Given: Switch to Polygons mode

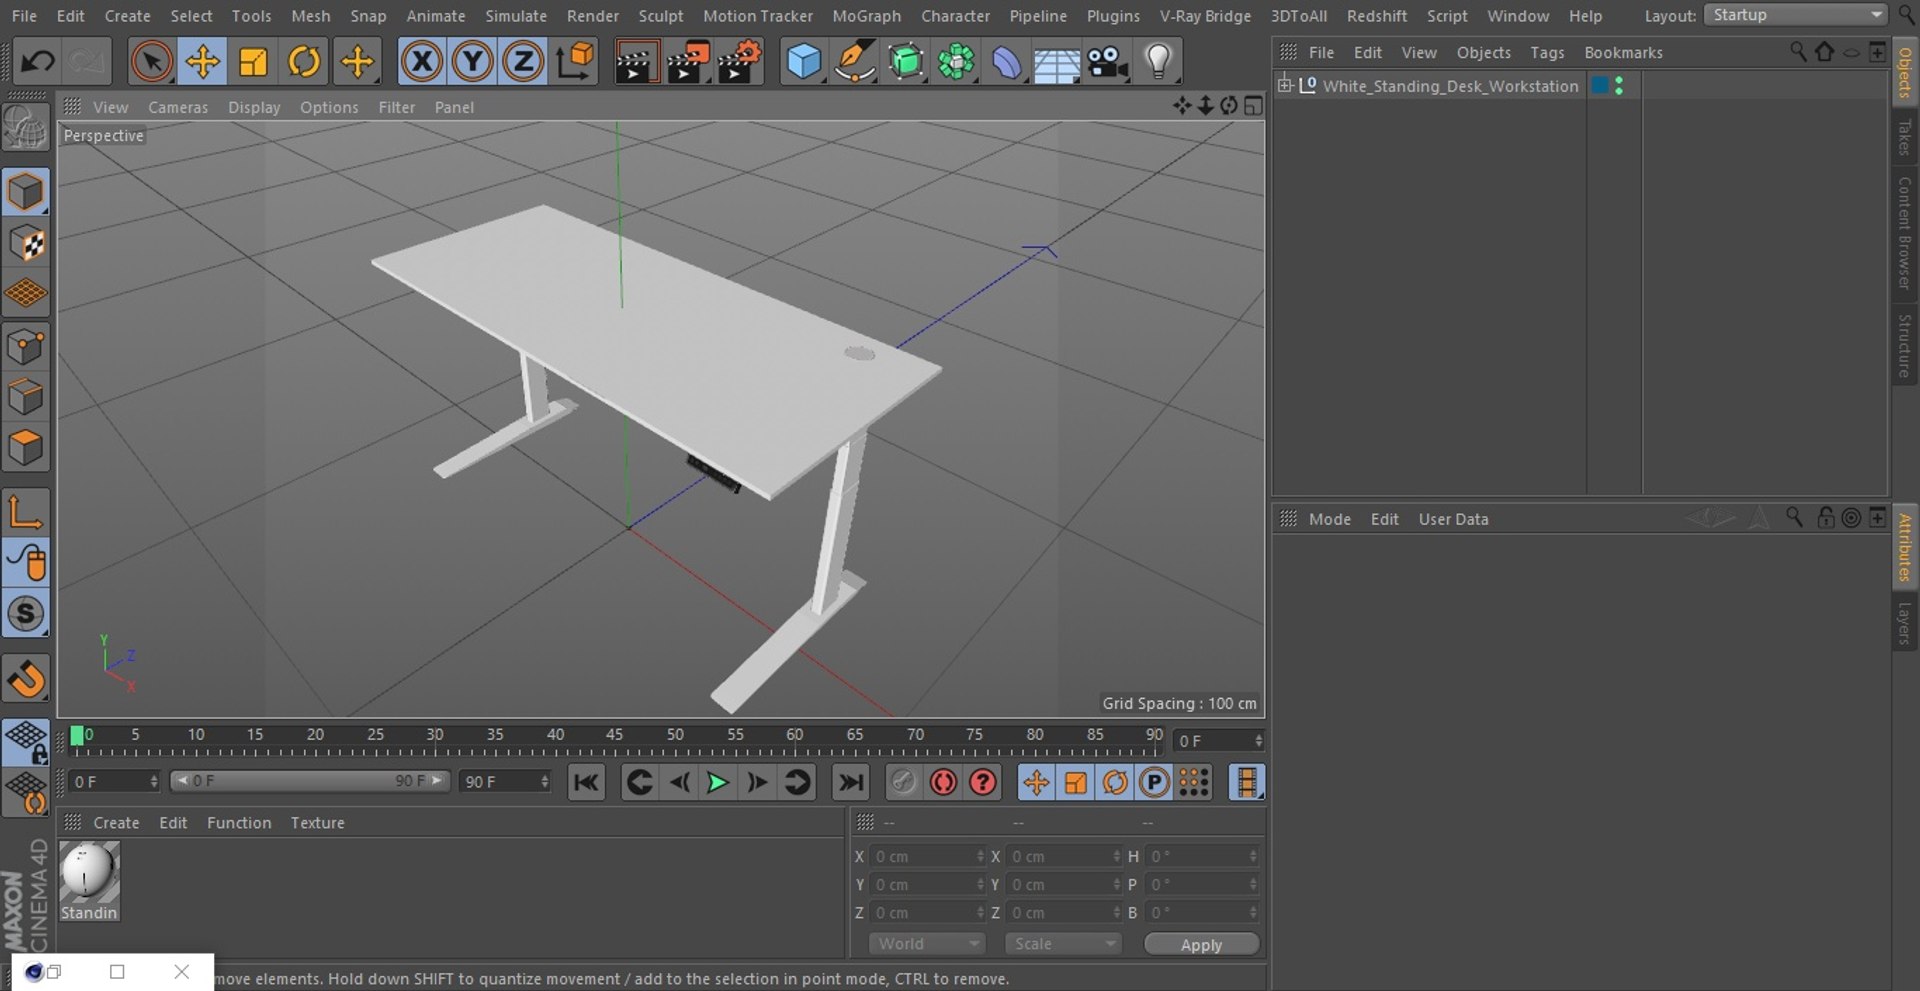Looking at the screenshot, I should [26, 448].
